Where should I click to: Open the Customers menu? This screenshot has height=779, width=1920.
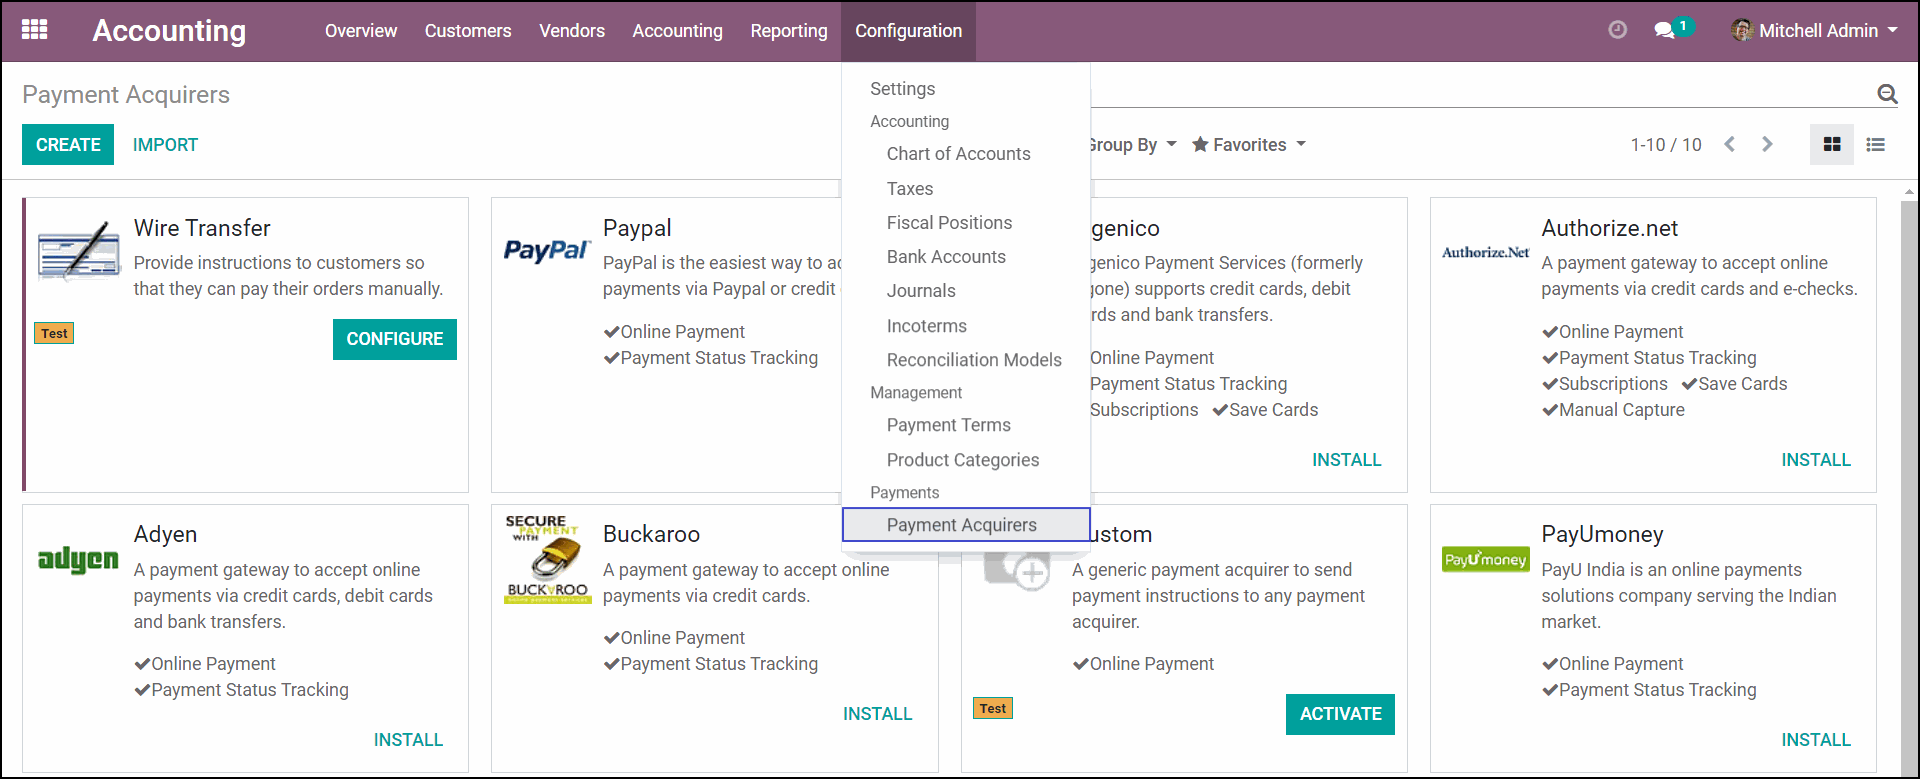(468, 31)
